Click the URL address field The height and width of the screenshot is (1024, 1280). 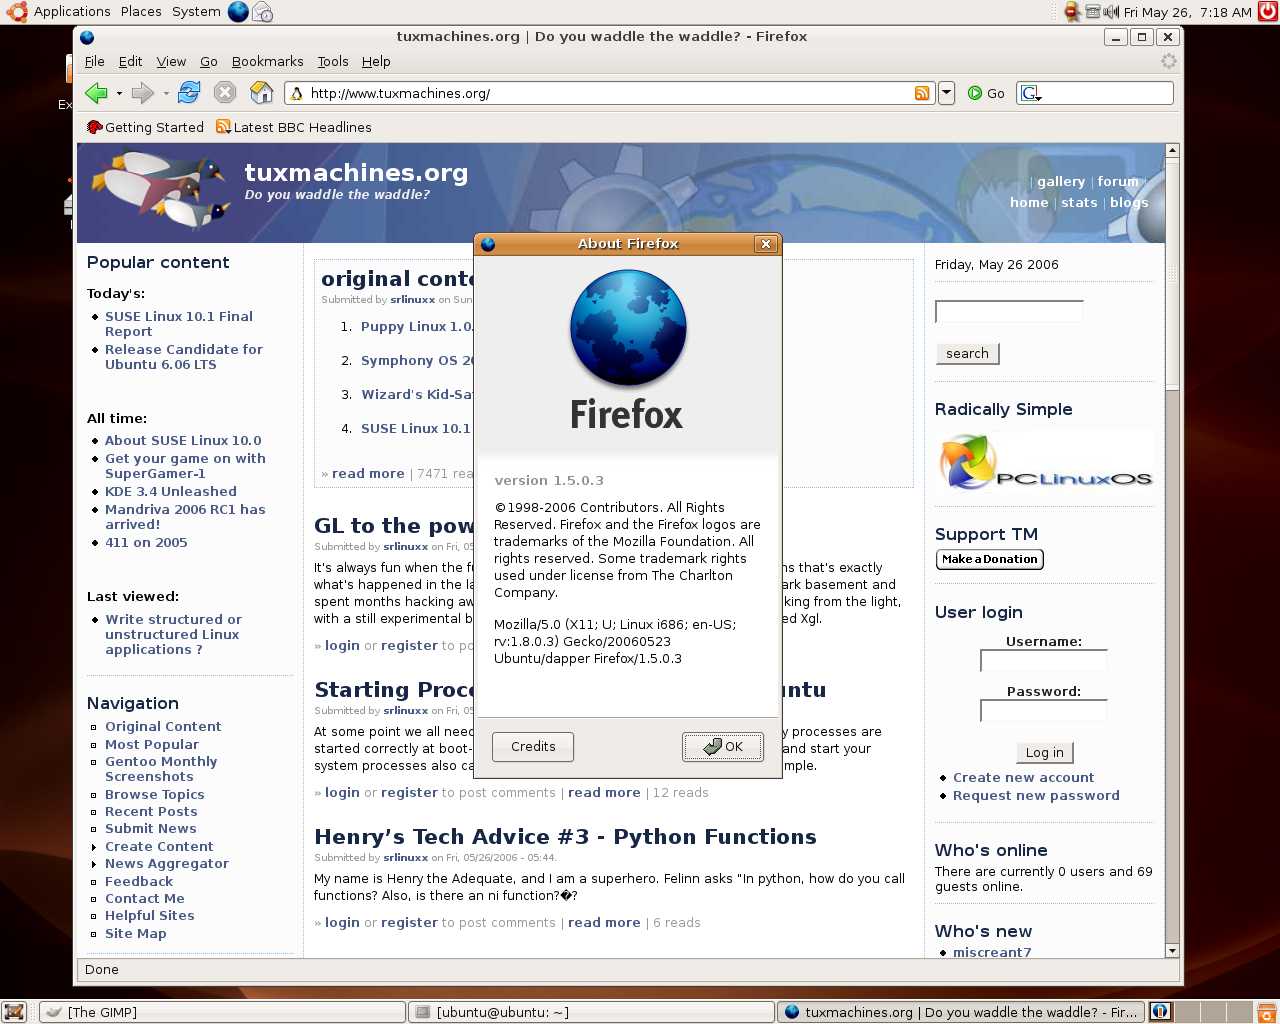coord(609,93)
